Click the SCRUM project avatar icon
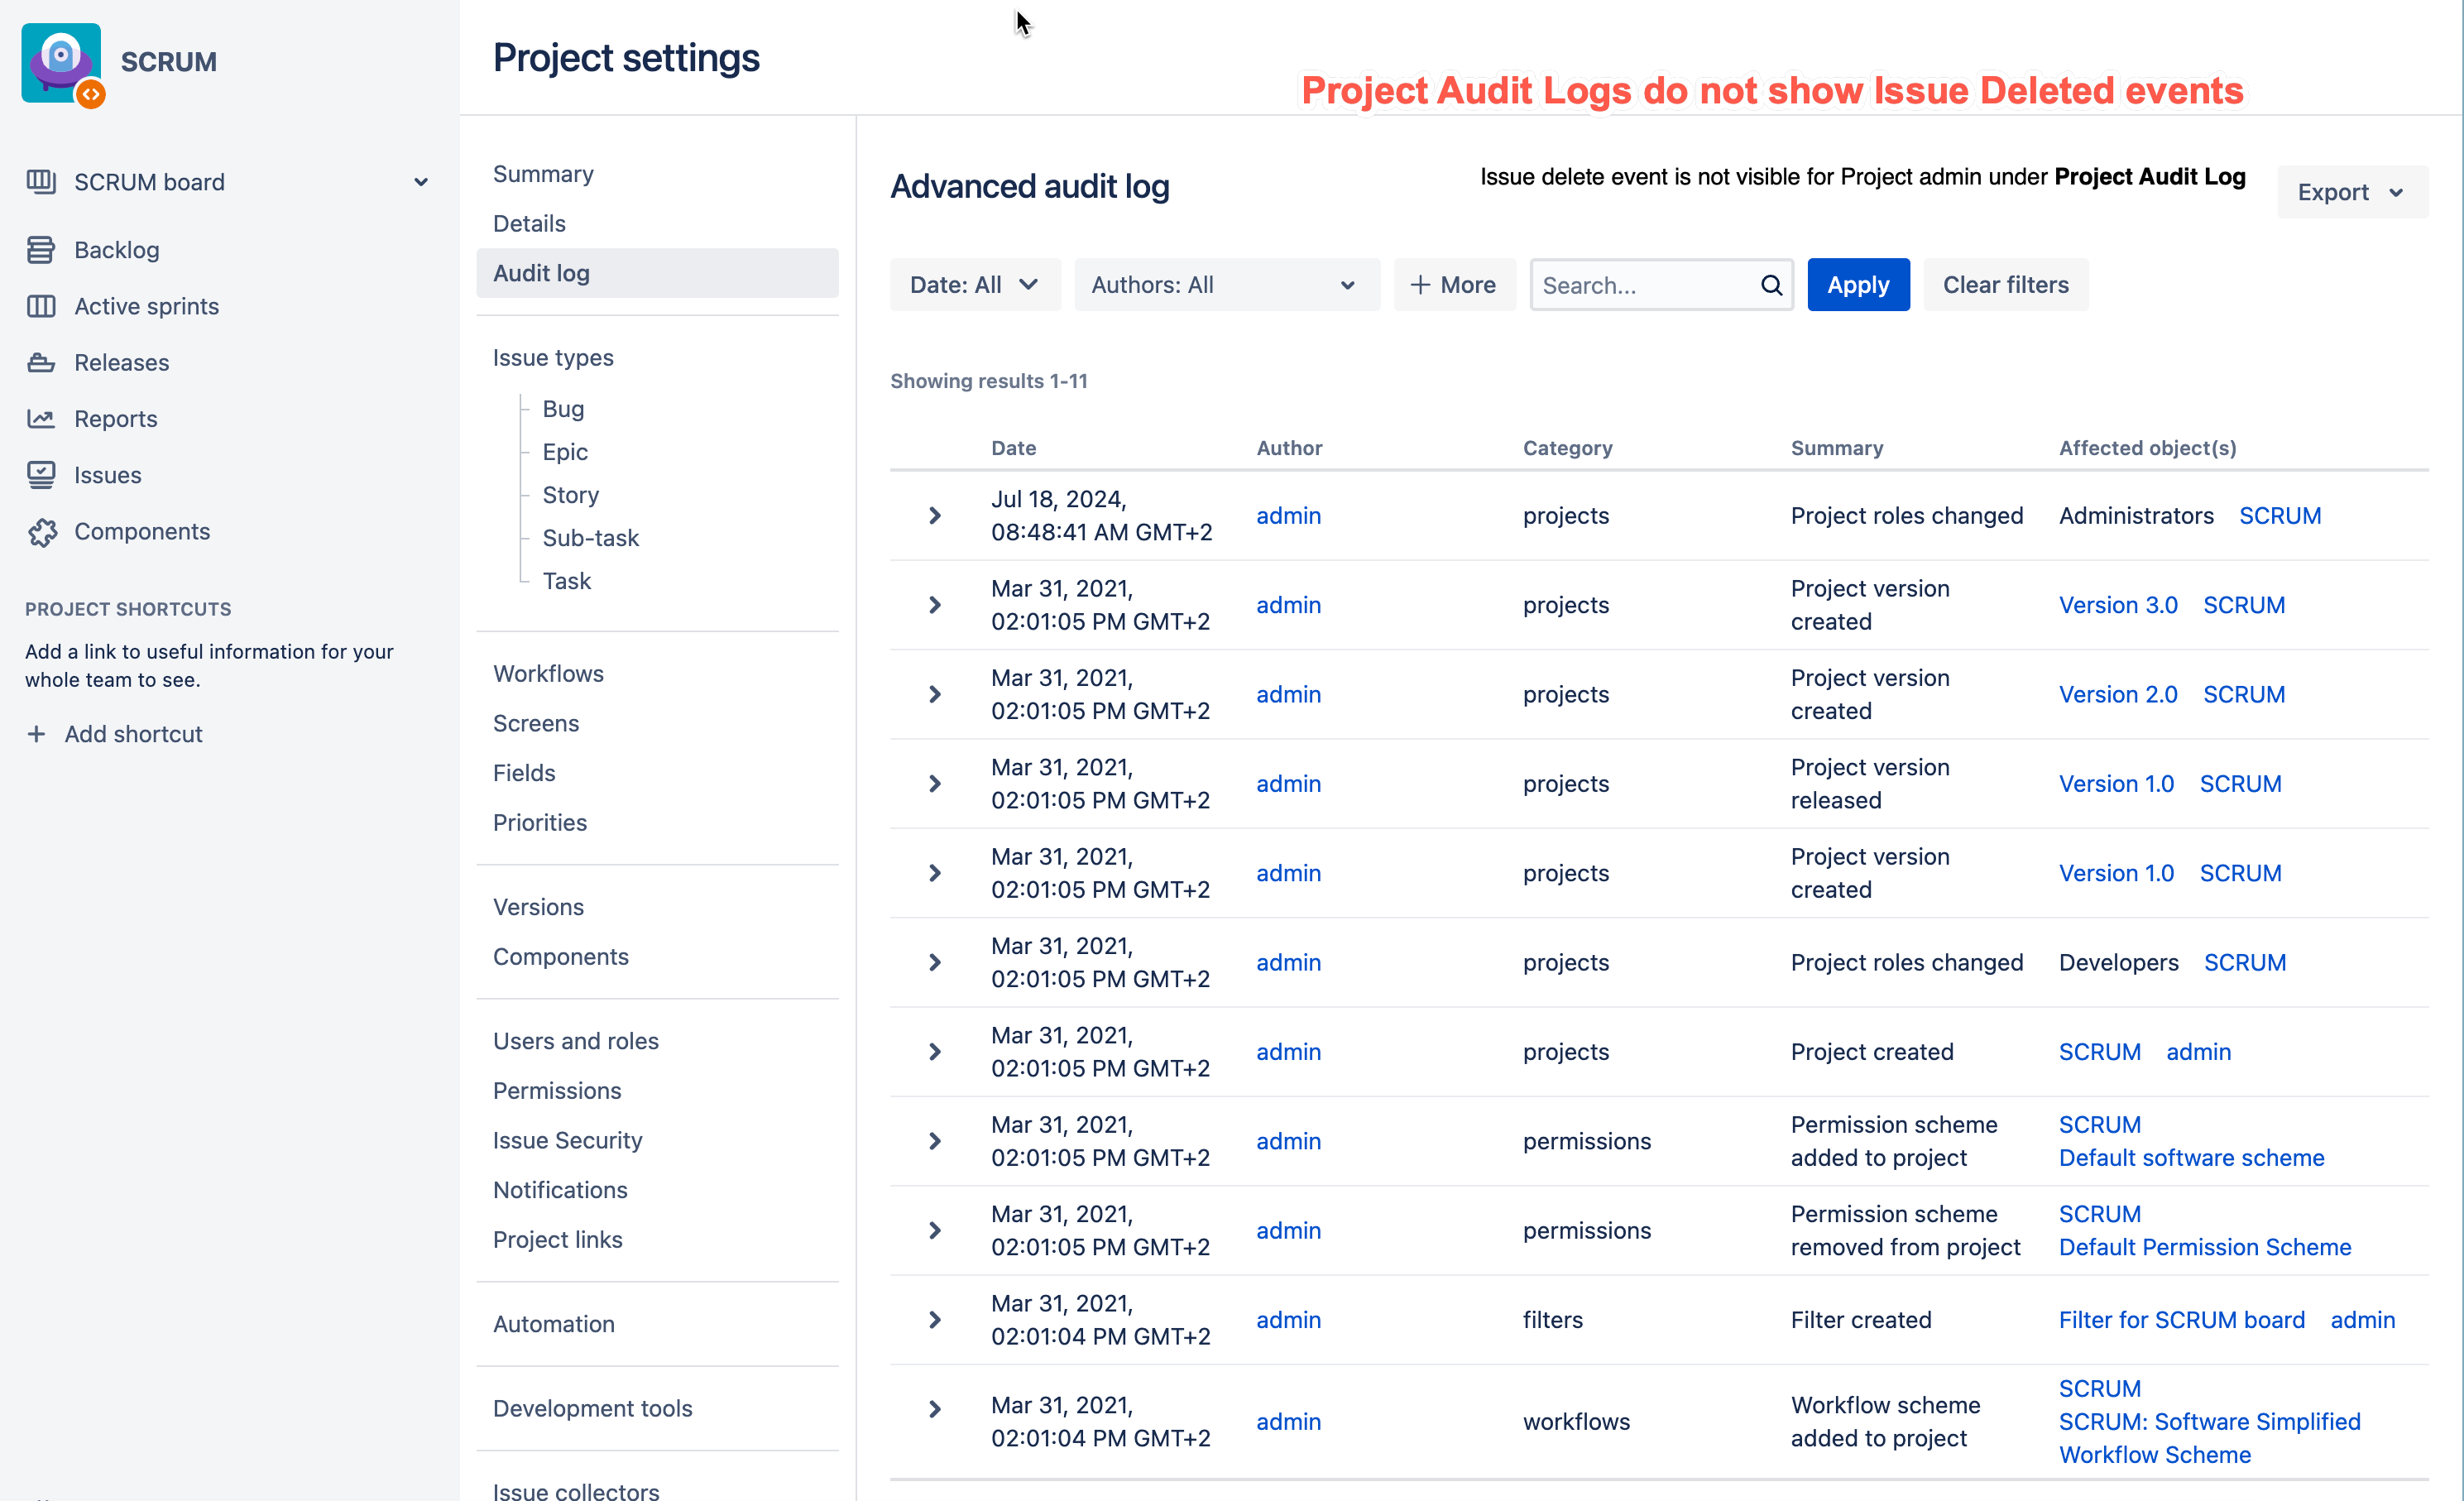 coord(62,63)
